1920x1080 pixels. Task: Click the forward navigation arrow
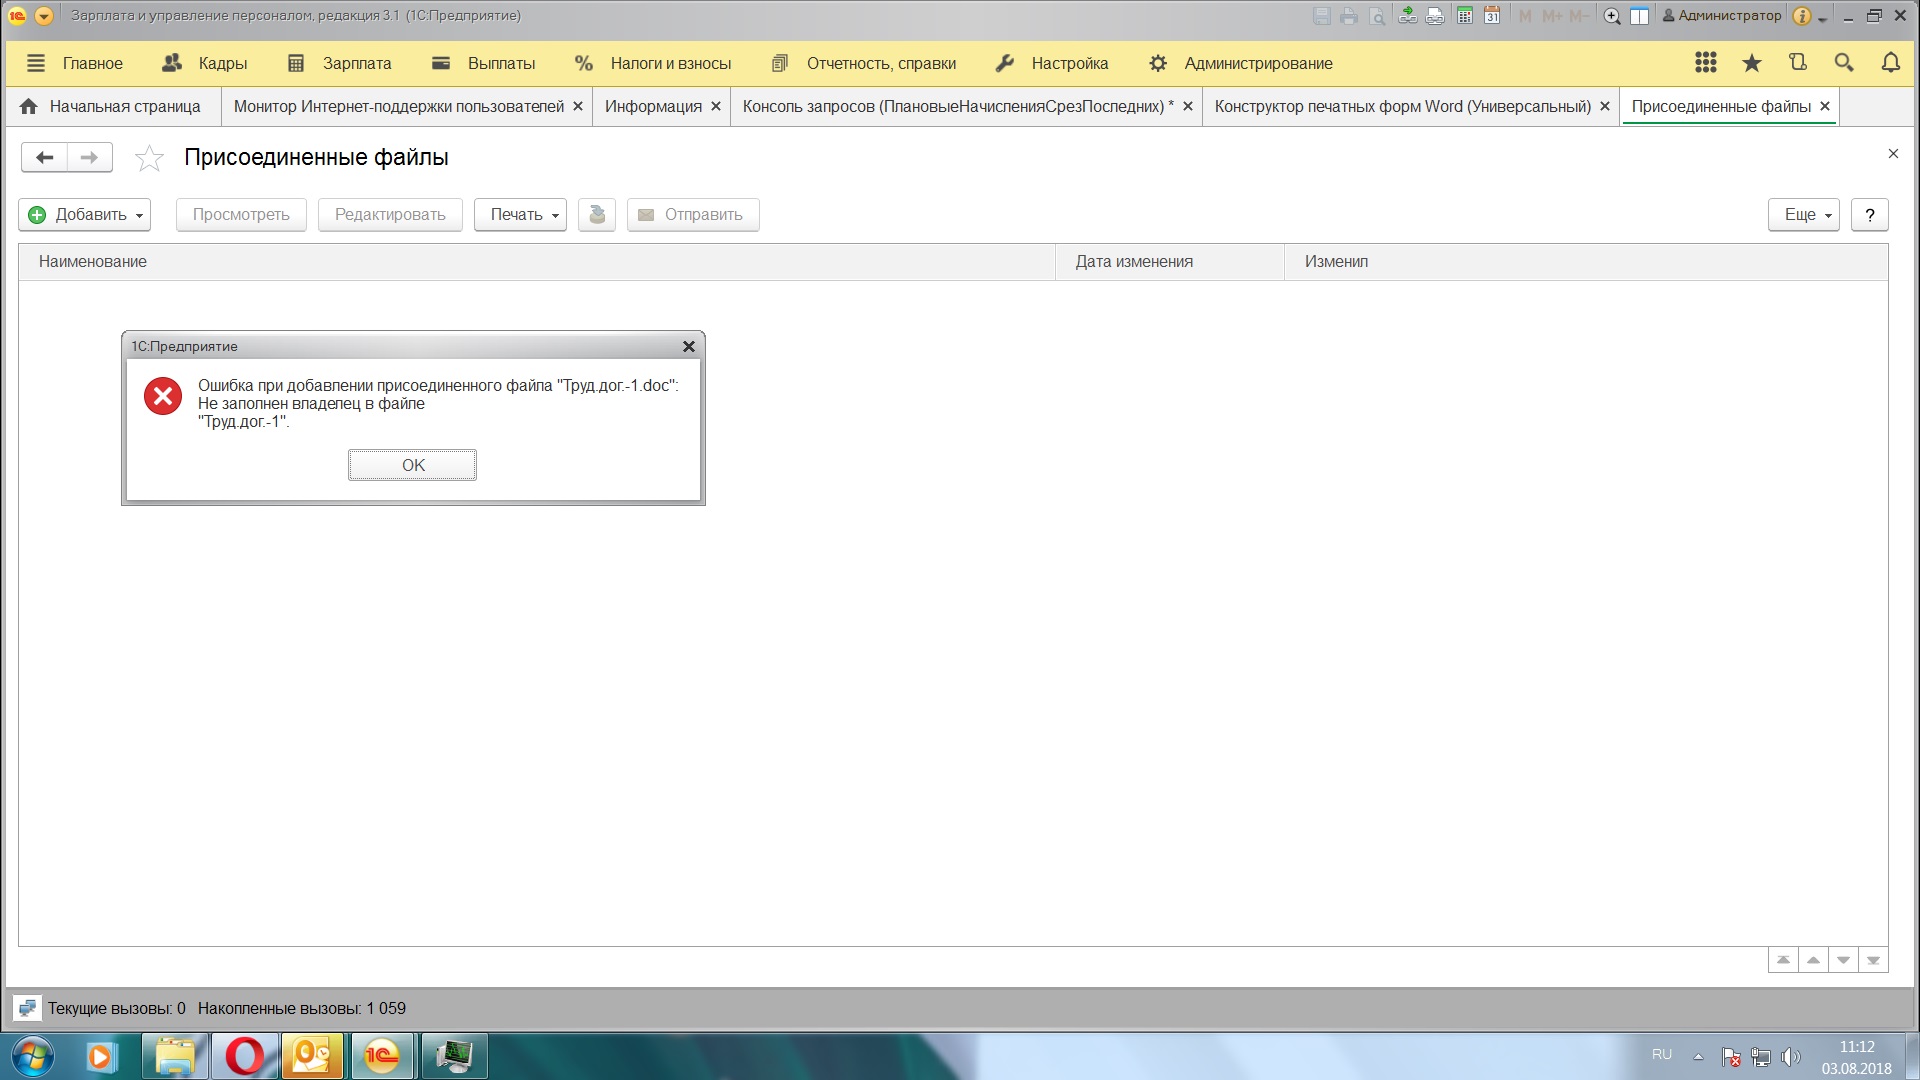tap(90, 157)
